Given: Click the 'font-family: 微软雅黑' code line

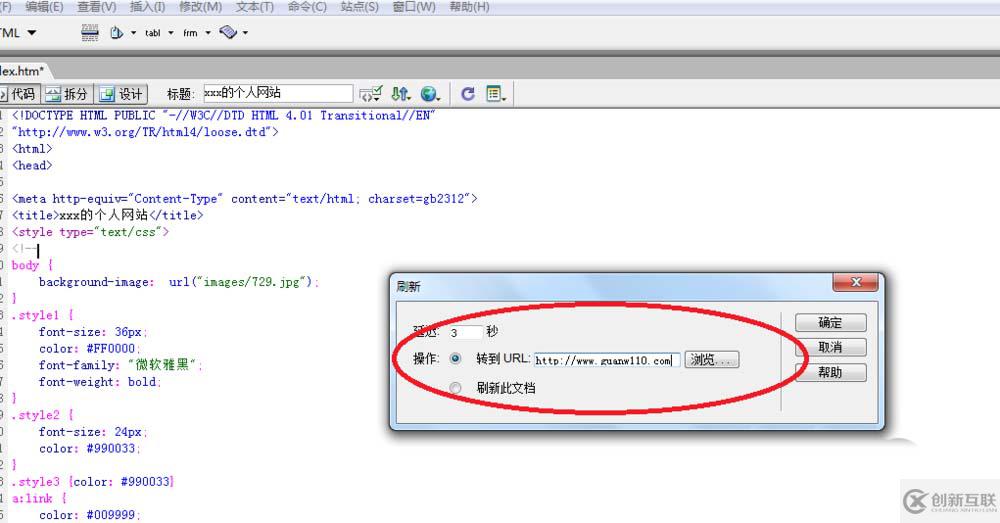Looking at the screenshot, I should click(x=121, y=365).
